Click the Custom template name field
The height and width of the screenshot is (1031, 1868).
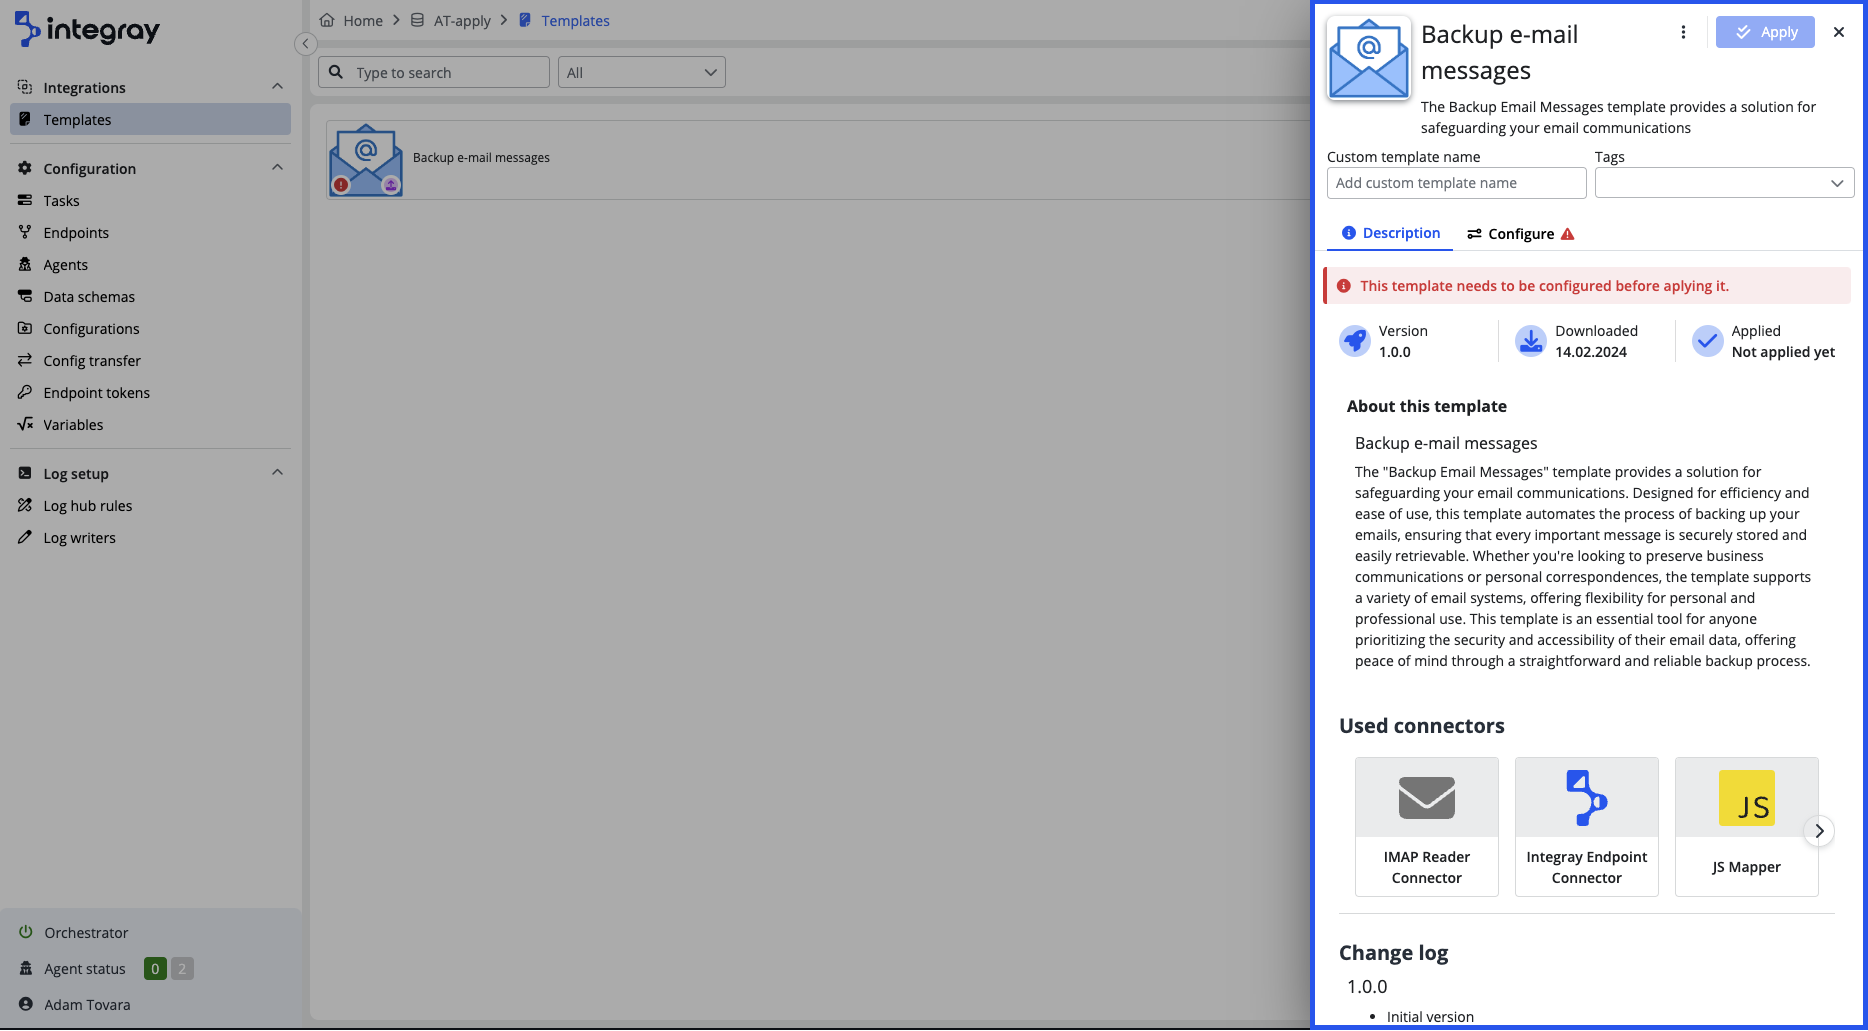click(x=1456, y=183)
